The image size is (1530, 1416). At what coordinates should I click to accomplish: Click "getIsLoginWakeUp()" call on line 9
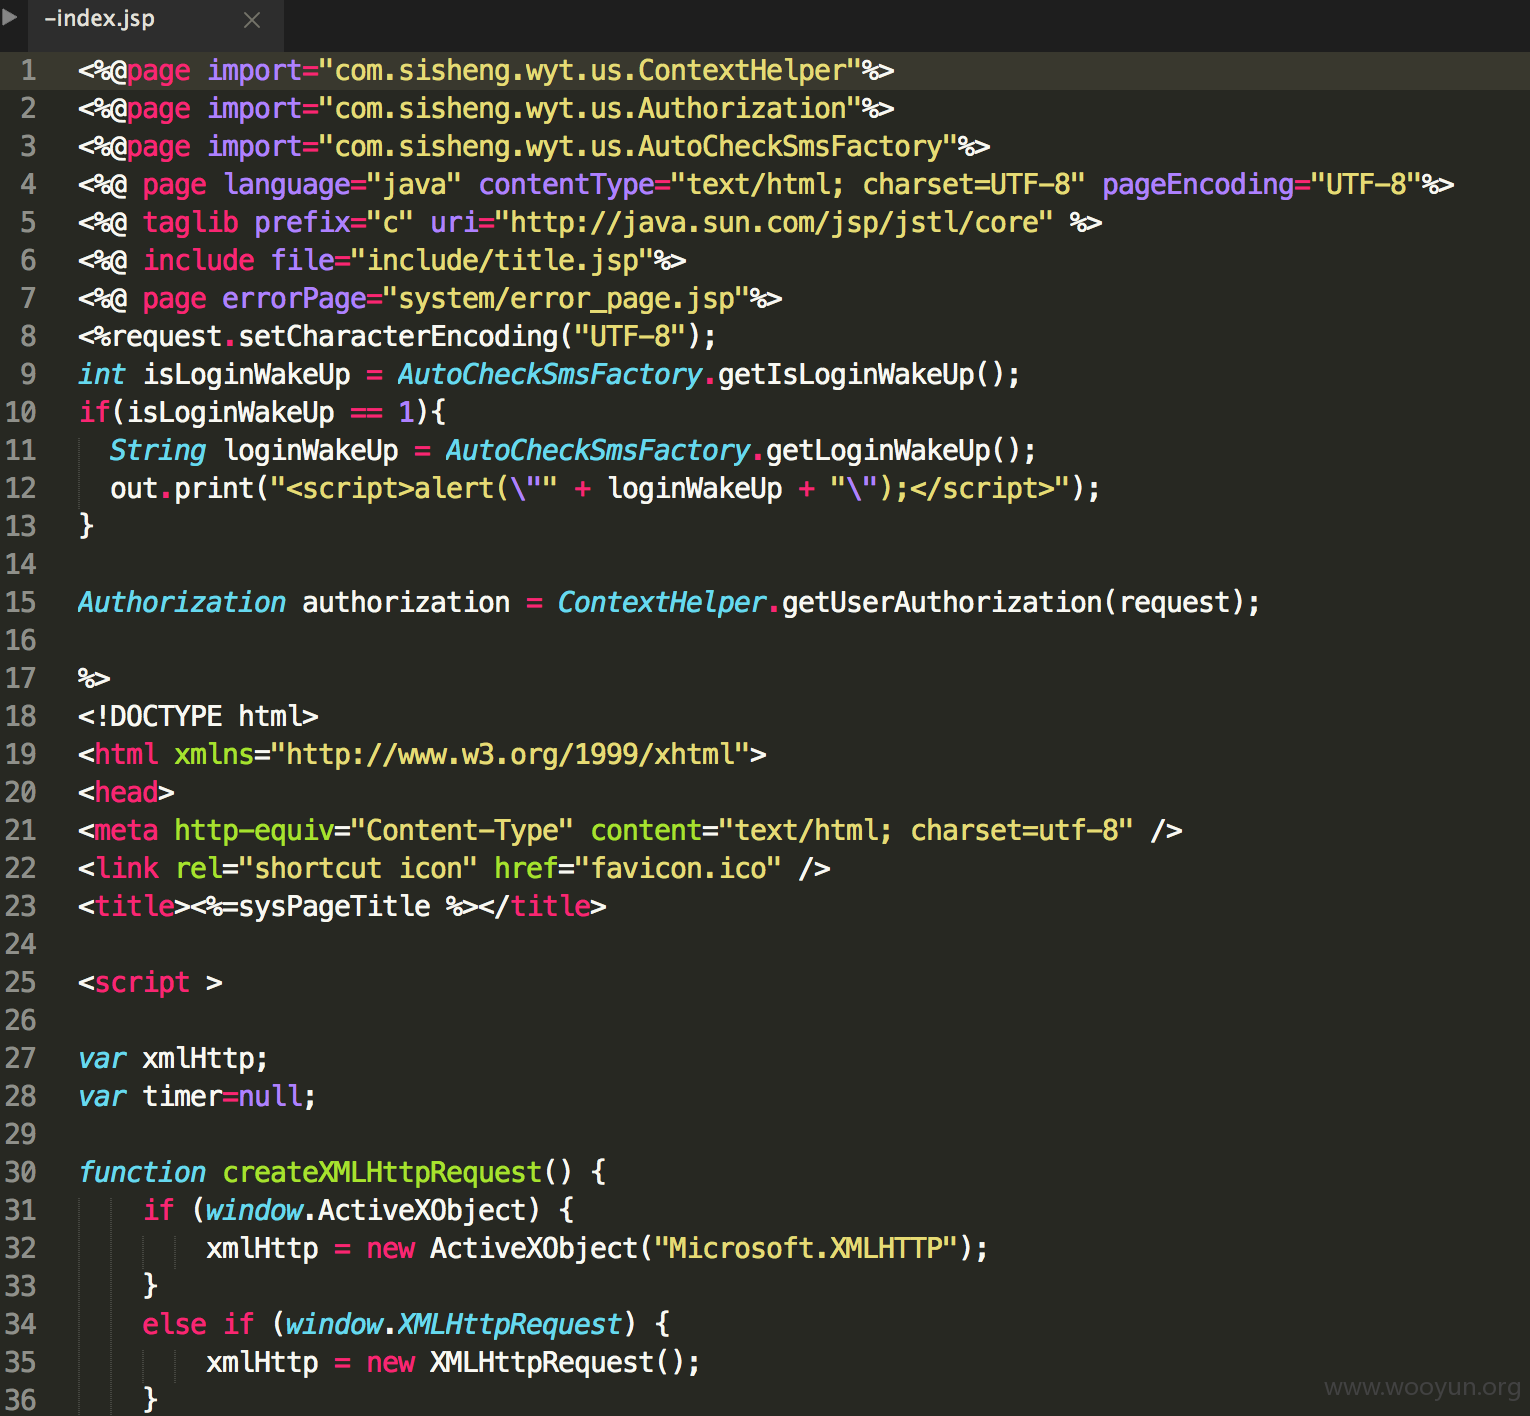point(862,374)
